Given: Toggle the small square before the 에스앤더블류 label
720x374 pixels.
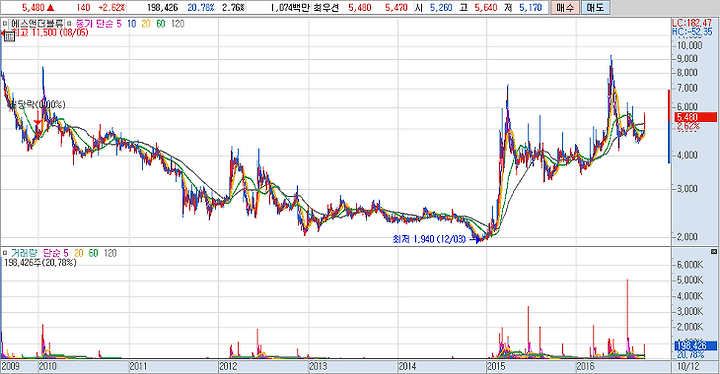Looking at the screenshot, I should (5, 23).
